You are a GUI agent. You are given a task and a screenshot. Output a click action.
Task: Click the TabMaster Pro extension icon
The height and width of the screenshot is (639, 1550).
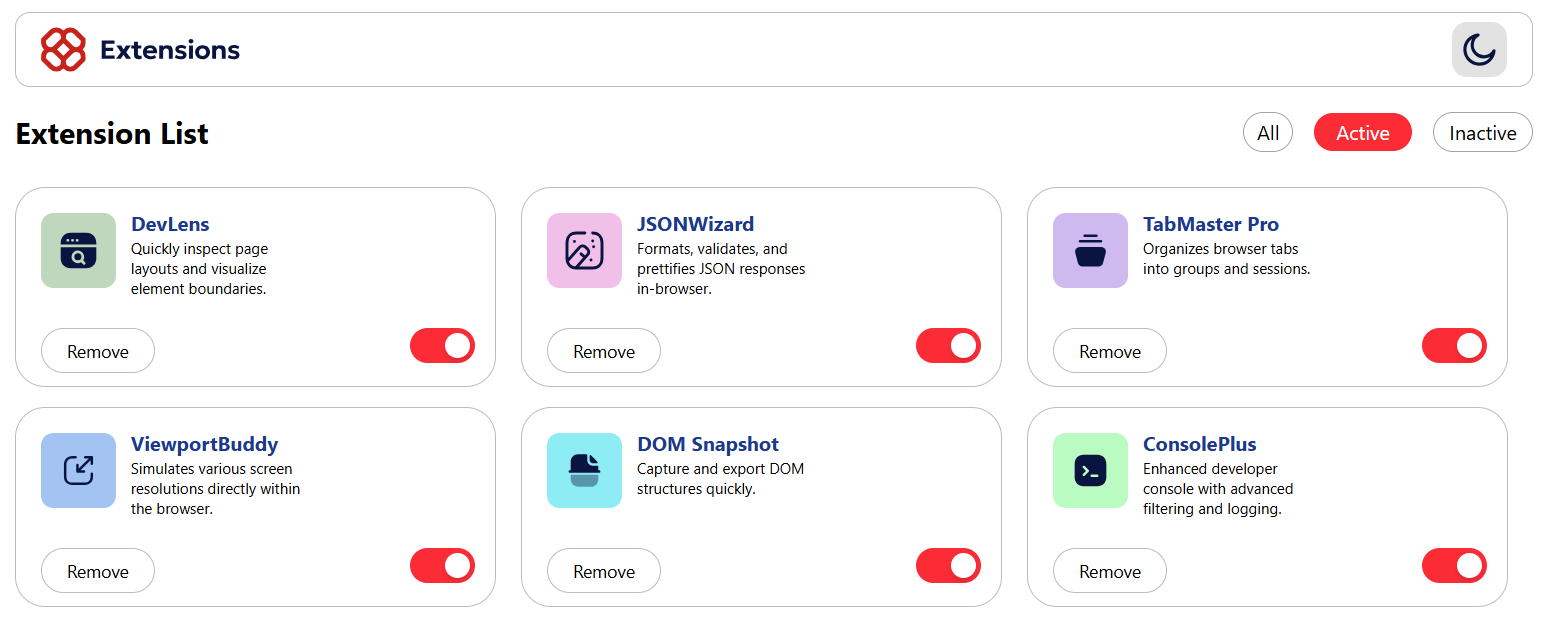tap(1090, 251)
